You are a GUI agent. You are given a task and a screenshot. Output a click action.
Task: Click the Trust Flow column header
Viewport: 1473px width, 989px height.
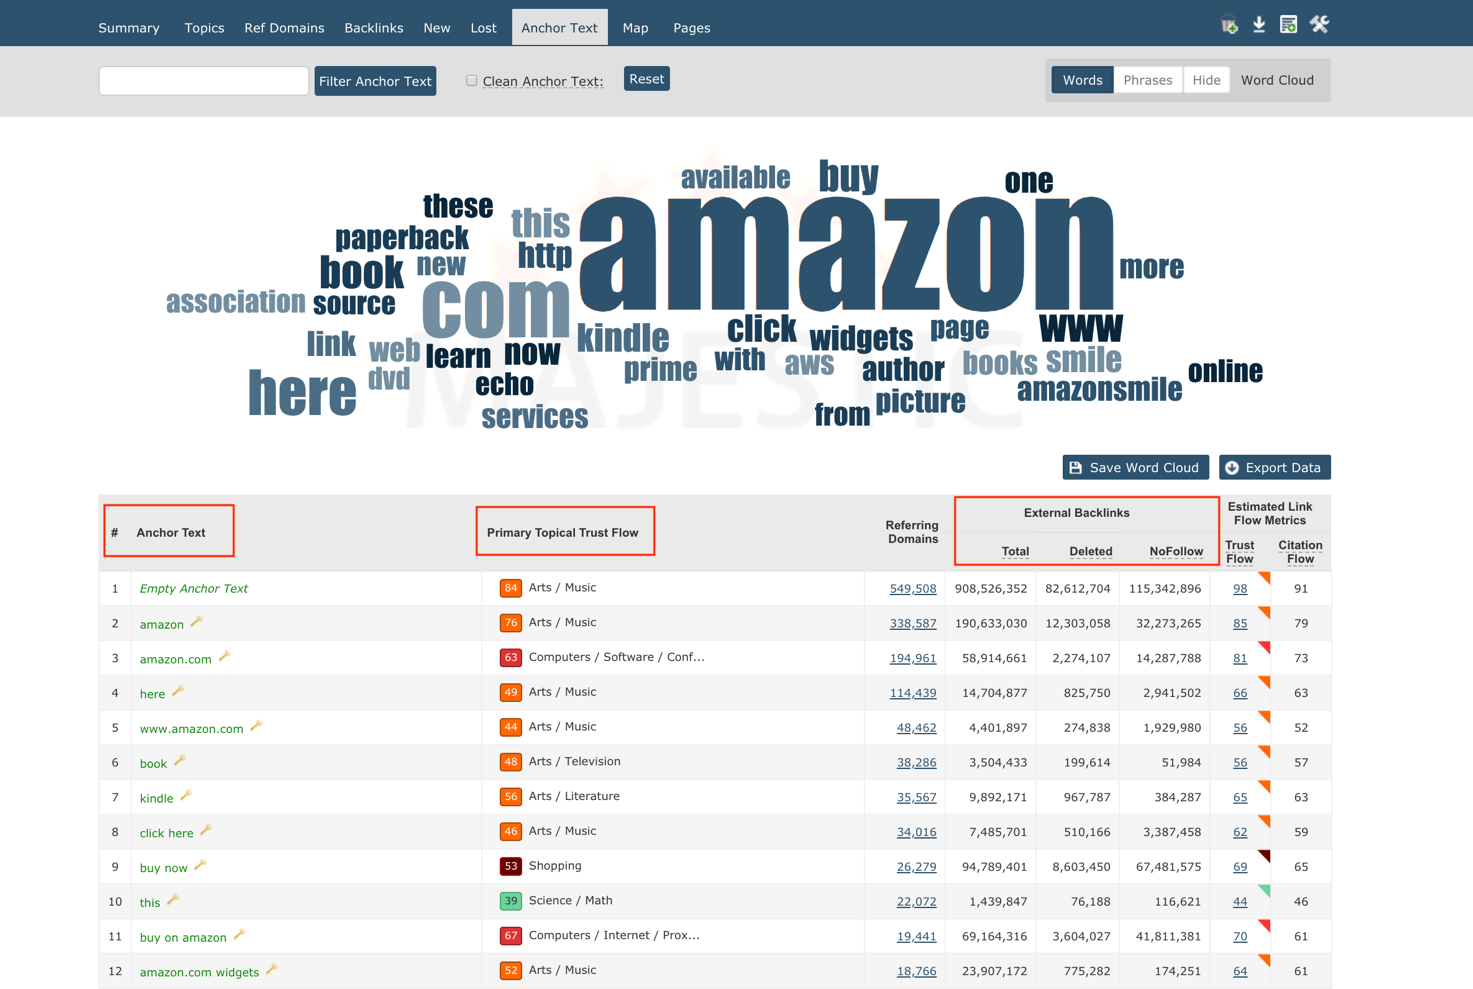pos(1239,552)
